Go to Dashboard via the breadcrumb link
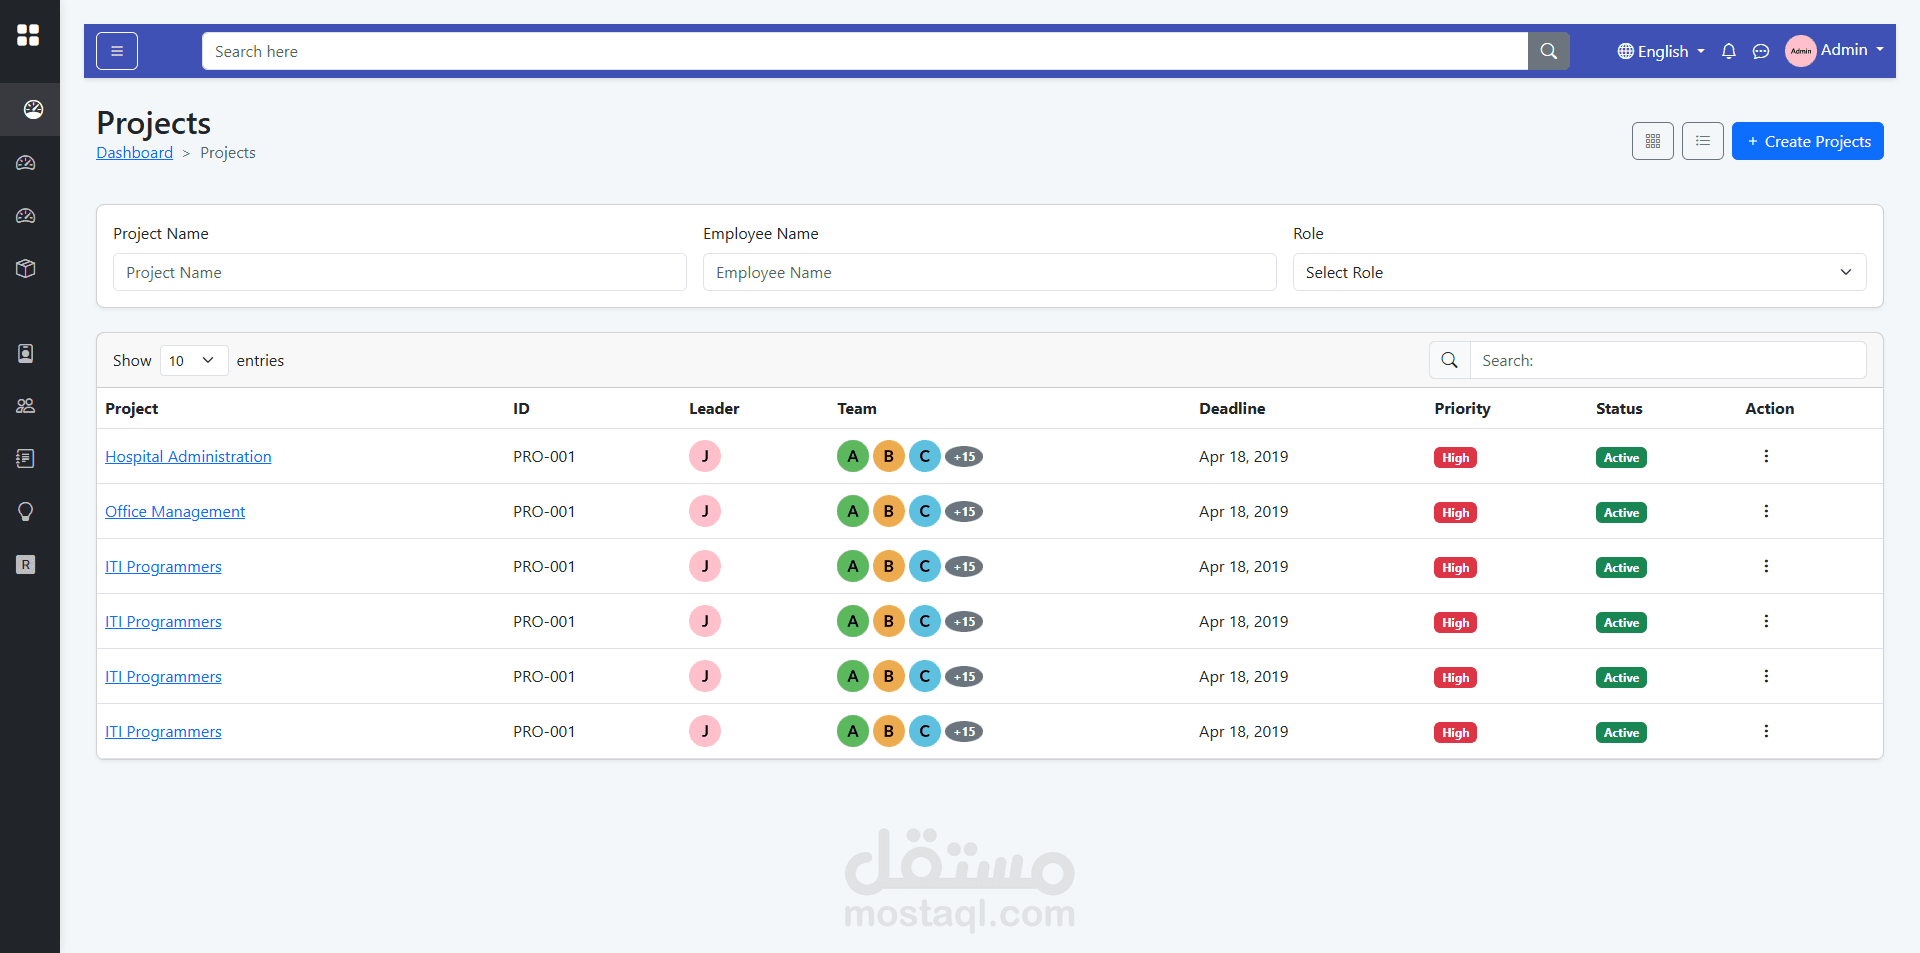The height and width of the screenshot is (953, 1920). [x=134, y=152]
